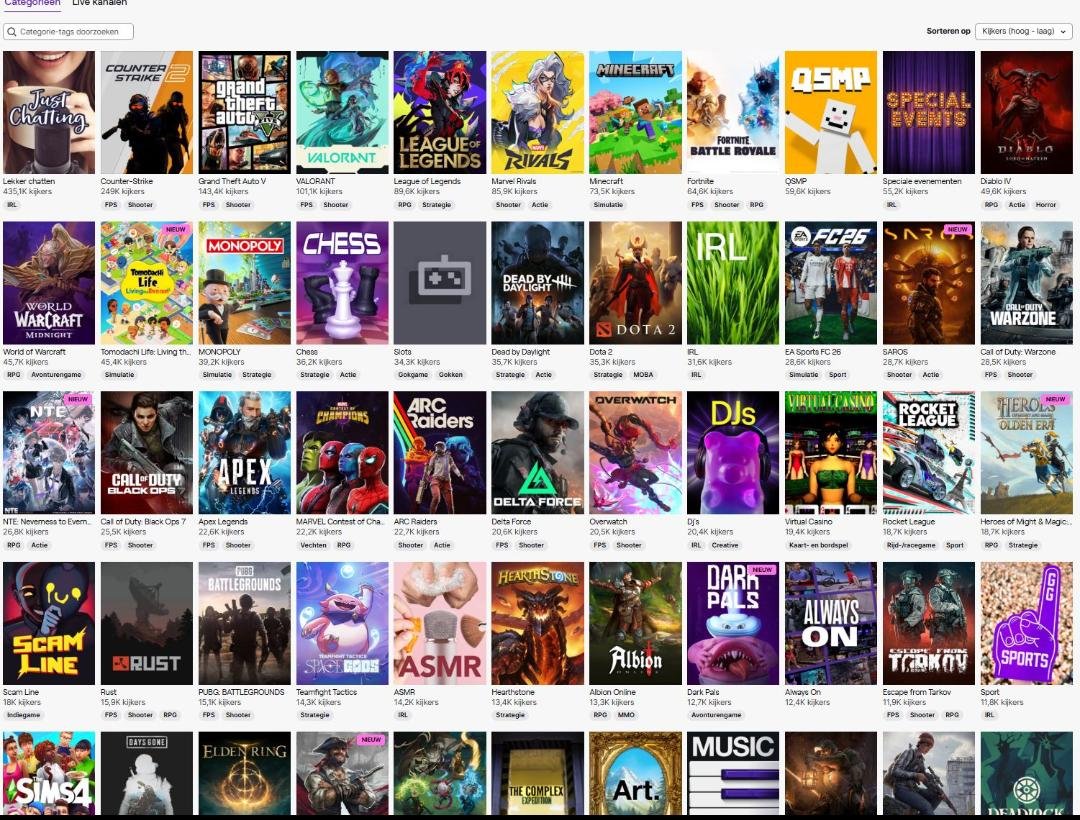Open the Categorieën tab
This screenshot has width=1080, height=820.
pos(32,3)
